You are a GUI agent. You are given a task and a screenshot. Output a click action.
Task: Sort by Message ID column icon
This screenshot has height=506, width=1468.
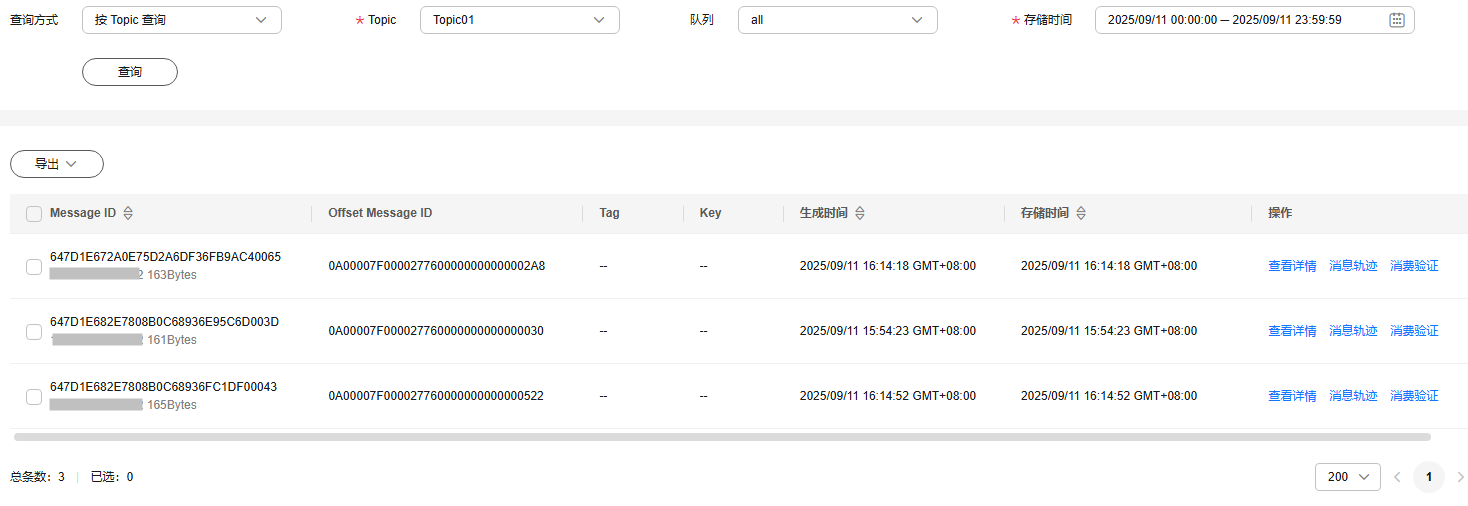click(128, 213)
